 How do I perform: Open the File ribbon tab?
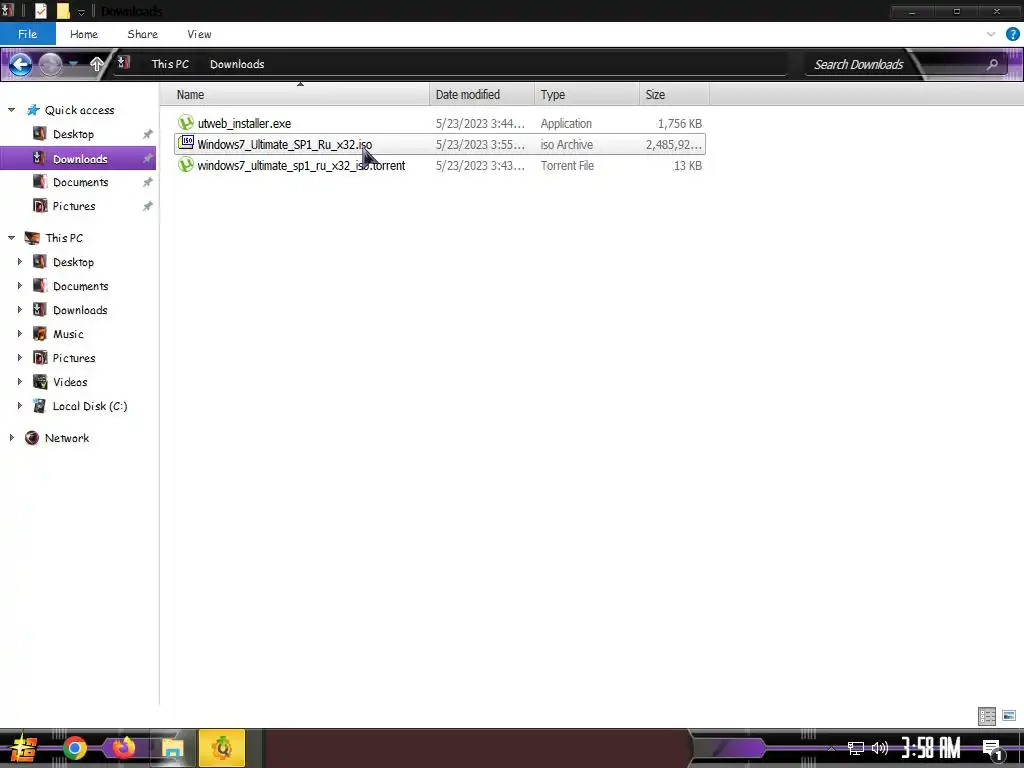point(27,34)
